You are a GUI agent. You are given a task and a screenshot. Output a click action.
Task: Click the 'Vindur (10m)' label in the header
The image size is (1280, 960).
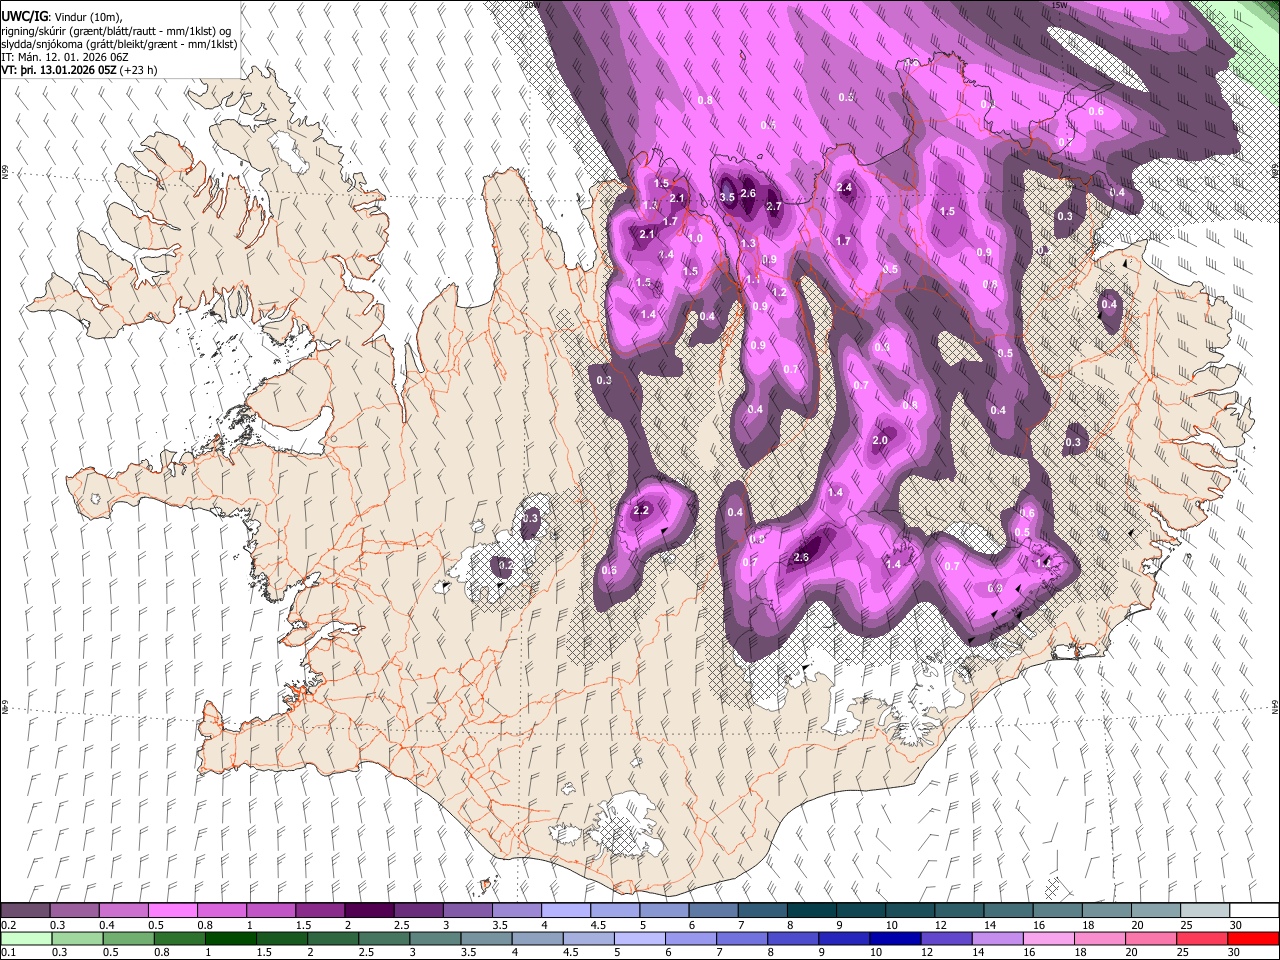point(86,17)
